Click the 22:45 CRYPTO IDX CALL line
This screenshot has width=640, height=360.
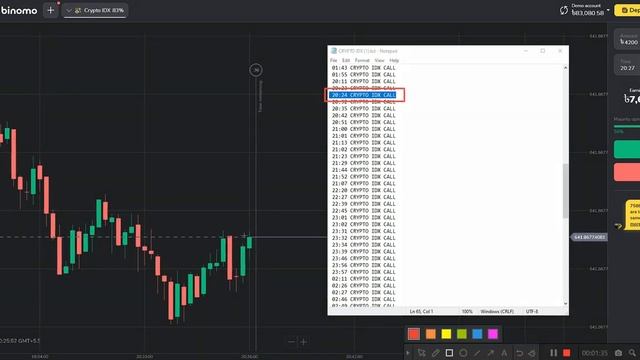[364, 211]
